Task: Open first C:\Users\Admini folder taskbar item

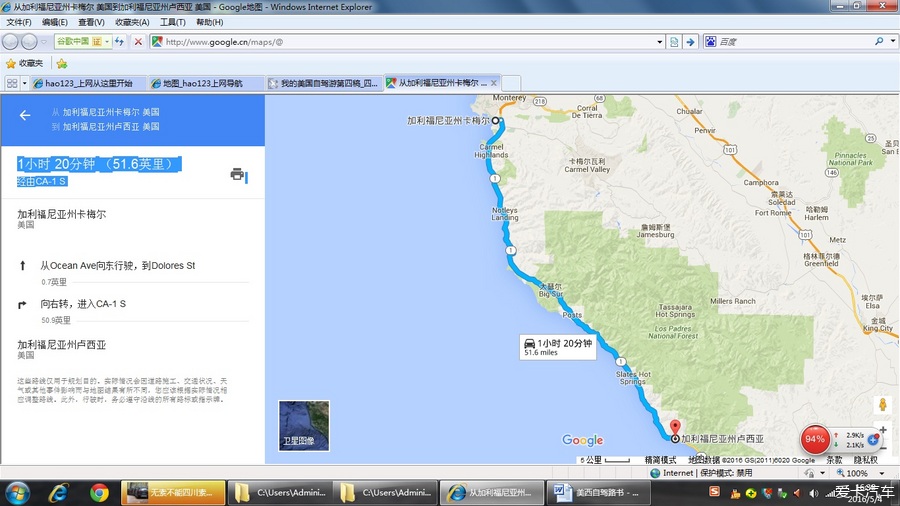Action: pyautogui.click(x=280, y=492)
